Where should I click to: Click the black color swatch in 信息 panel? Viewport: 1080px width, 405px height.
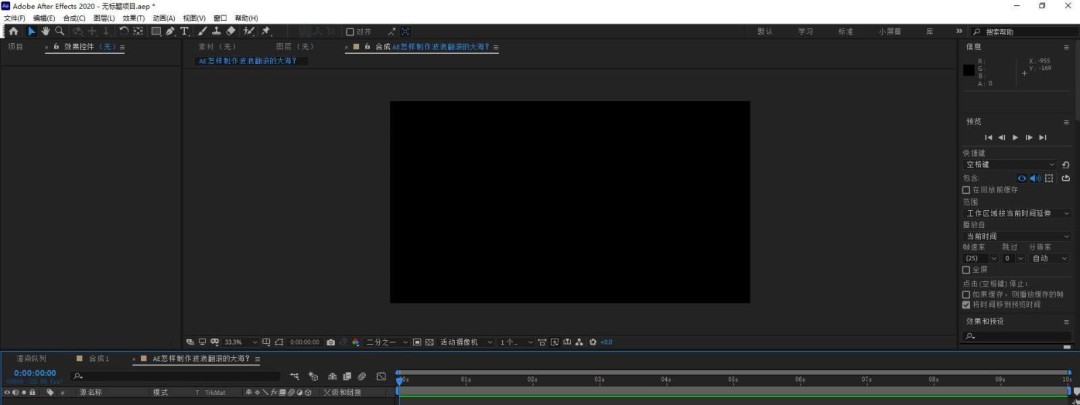[968, 70]
